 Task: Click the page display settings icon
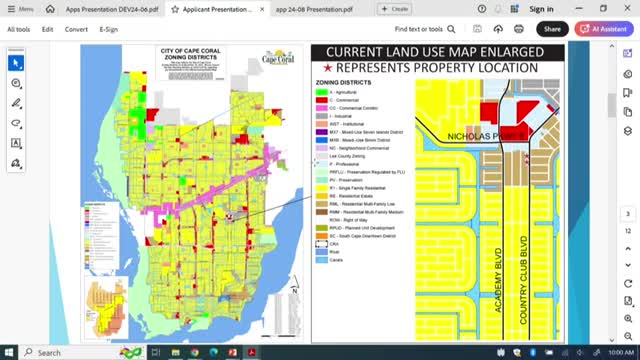pos(628,301)
